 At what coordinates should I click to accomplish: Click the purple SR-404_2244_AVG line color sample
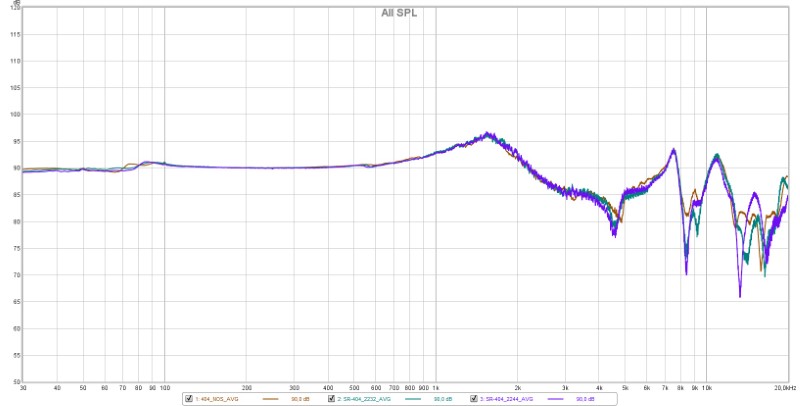[557, 398]
